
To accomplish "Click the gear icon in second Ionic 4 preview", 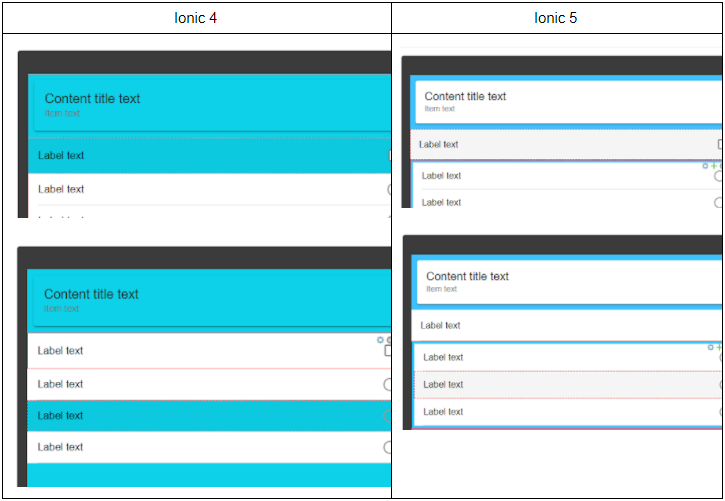I will [x=380, y=340].
